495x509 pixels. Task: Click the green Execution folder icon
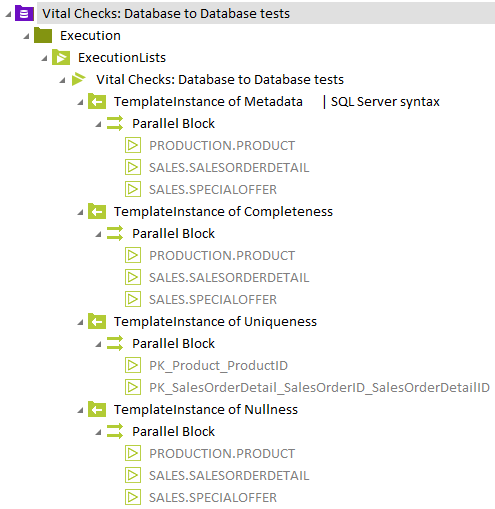click(x=43, y=35)
